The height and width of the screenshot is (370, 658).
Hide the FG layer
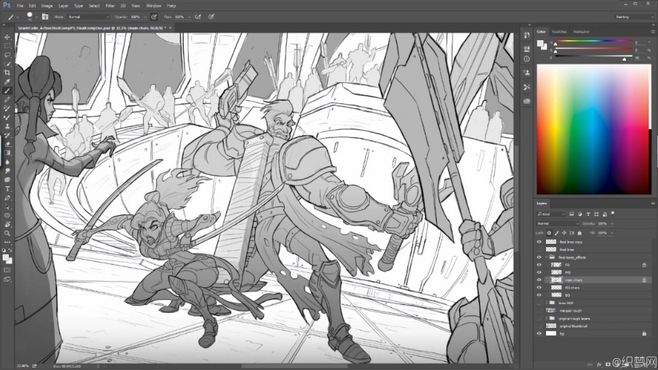pos(539,265)
